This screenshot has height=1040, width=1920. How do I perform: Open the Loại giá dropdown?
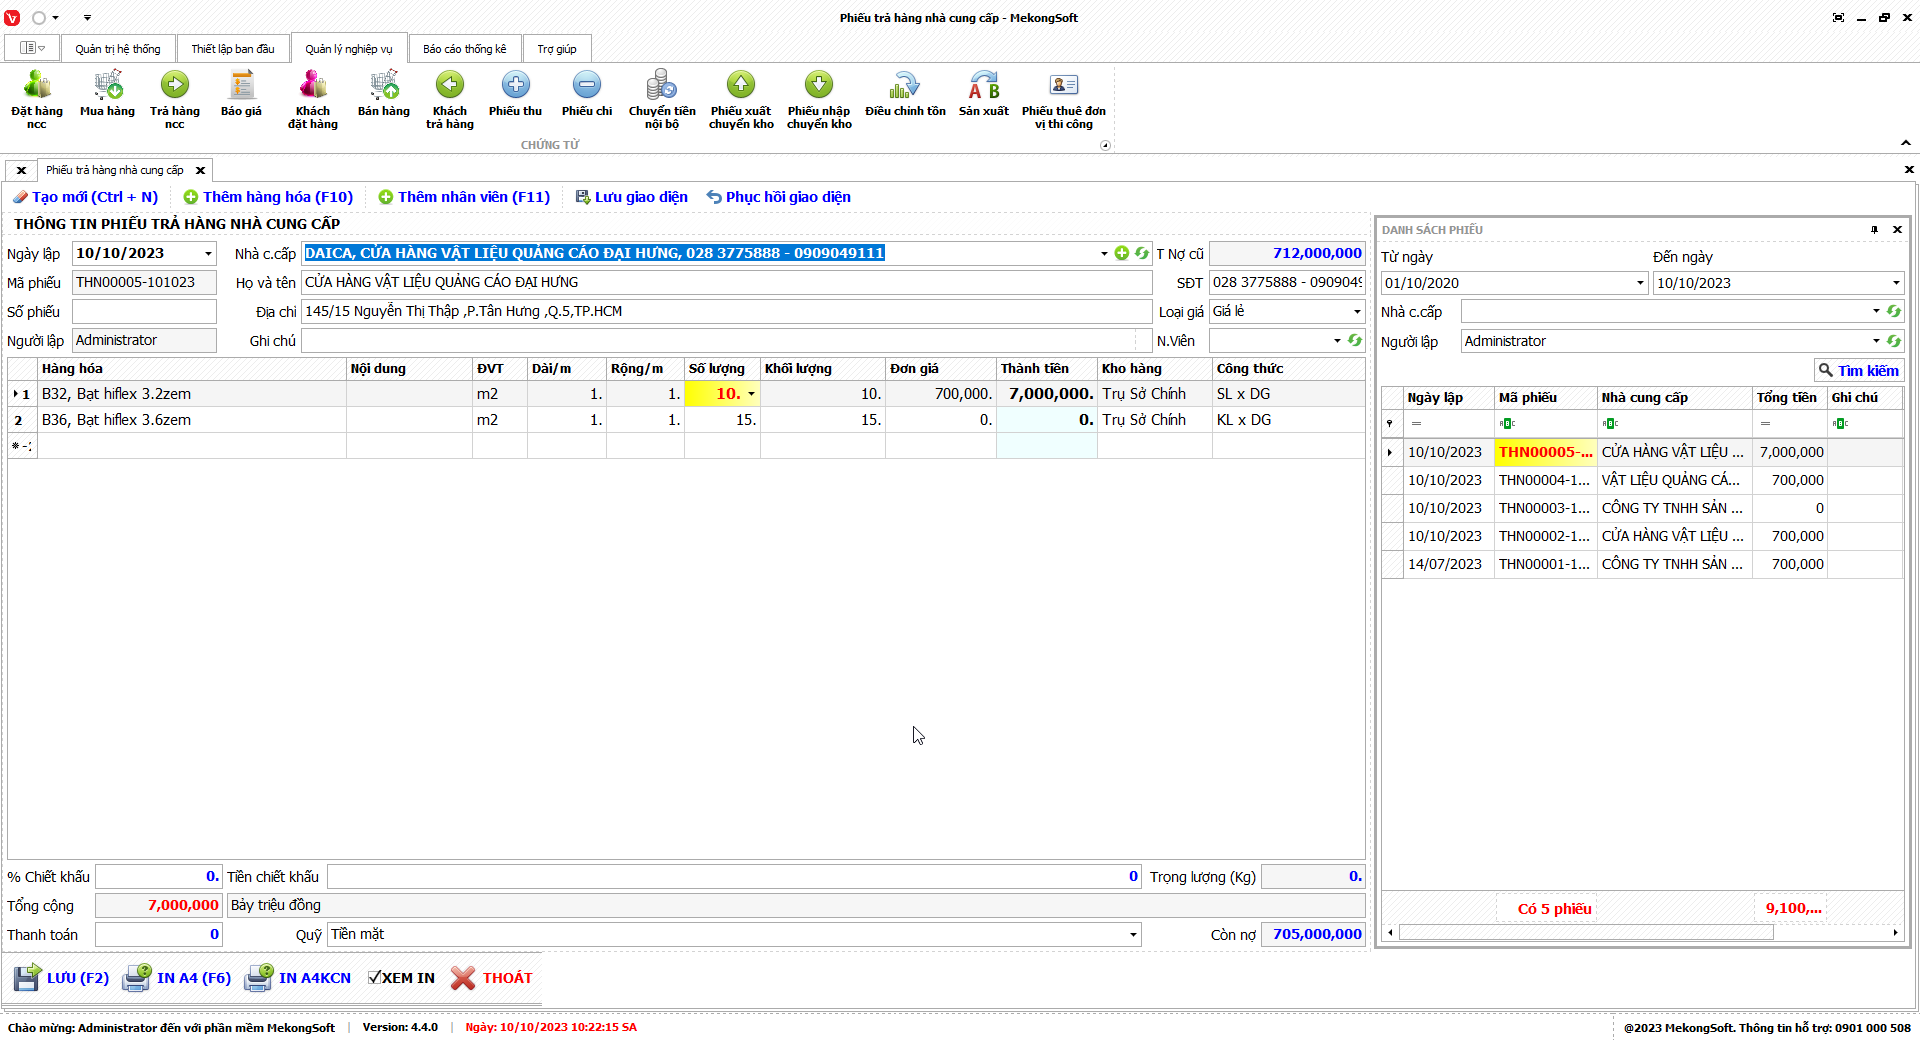pyautogui.click(x=1357, y=312)
